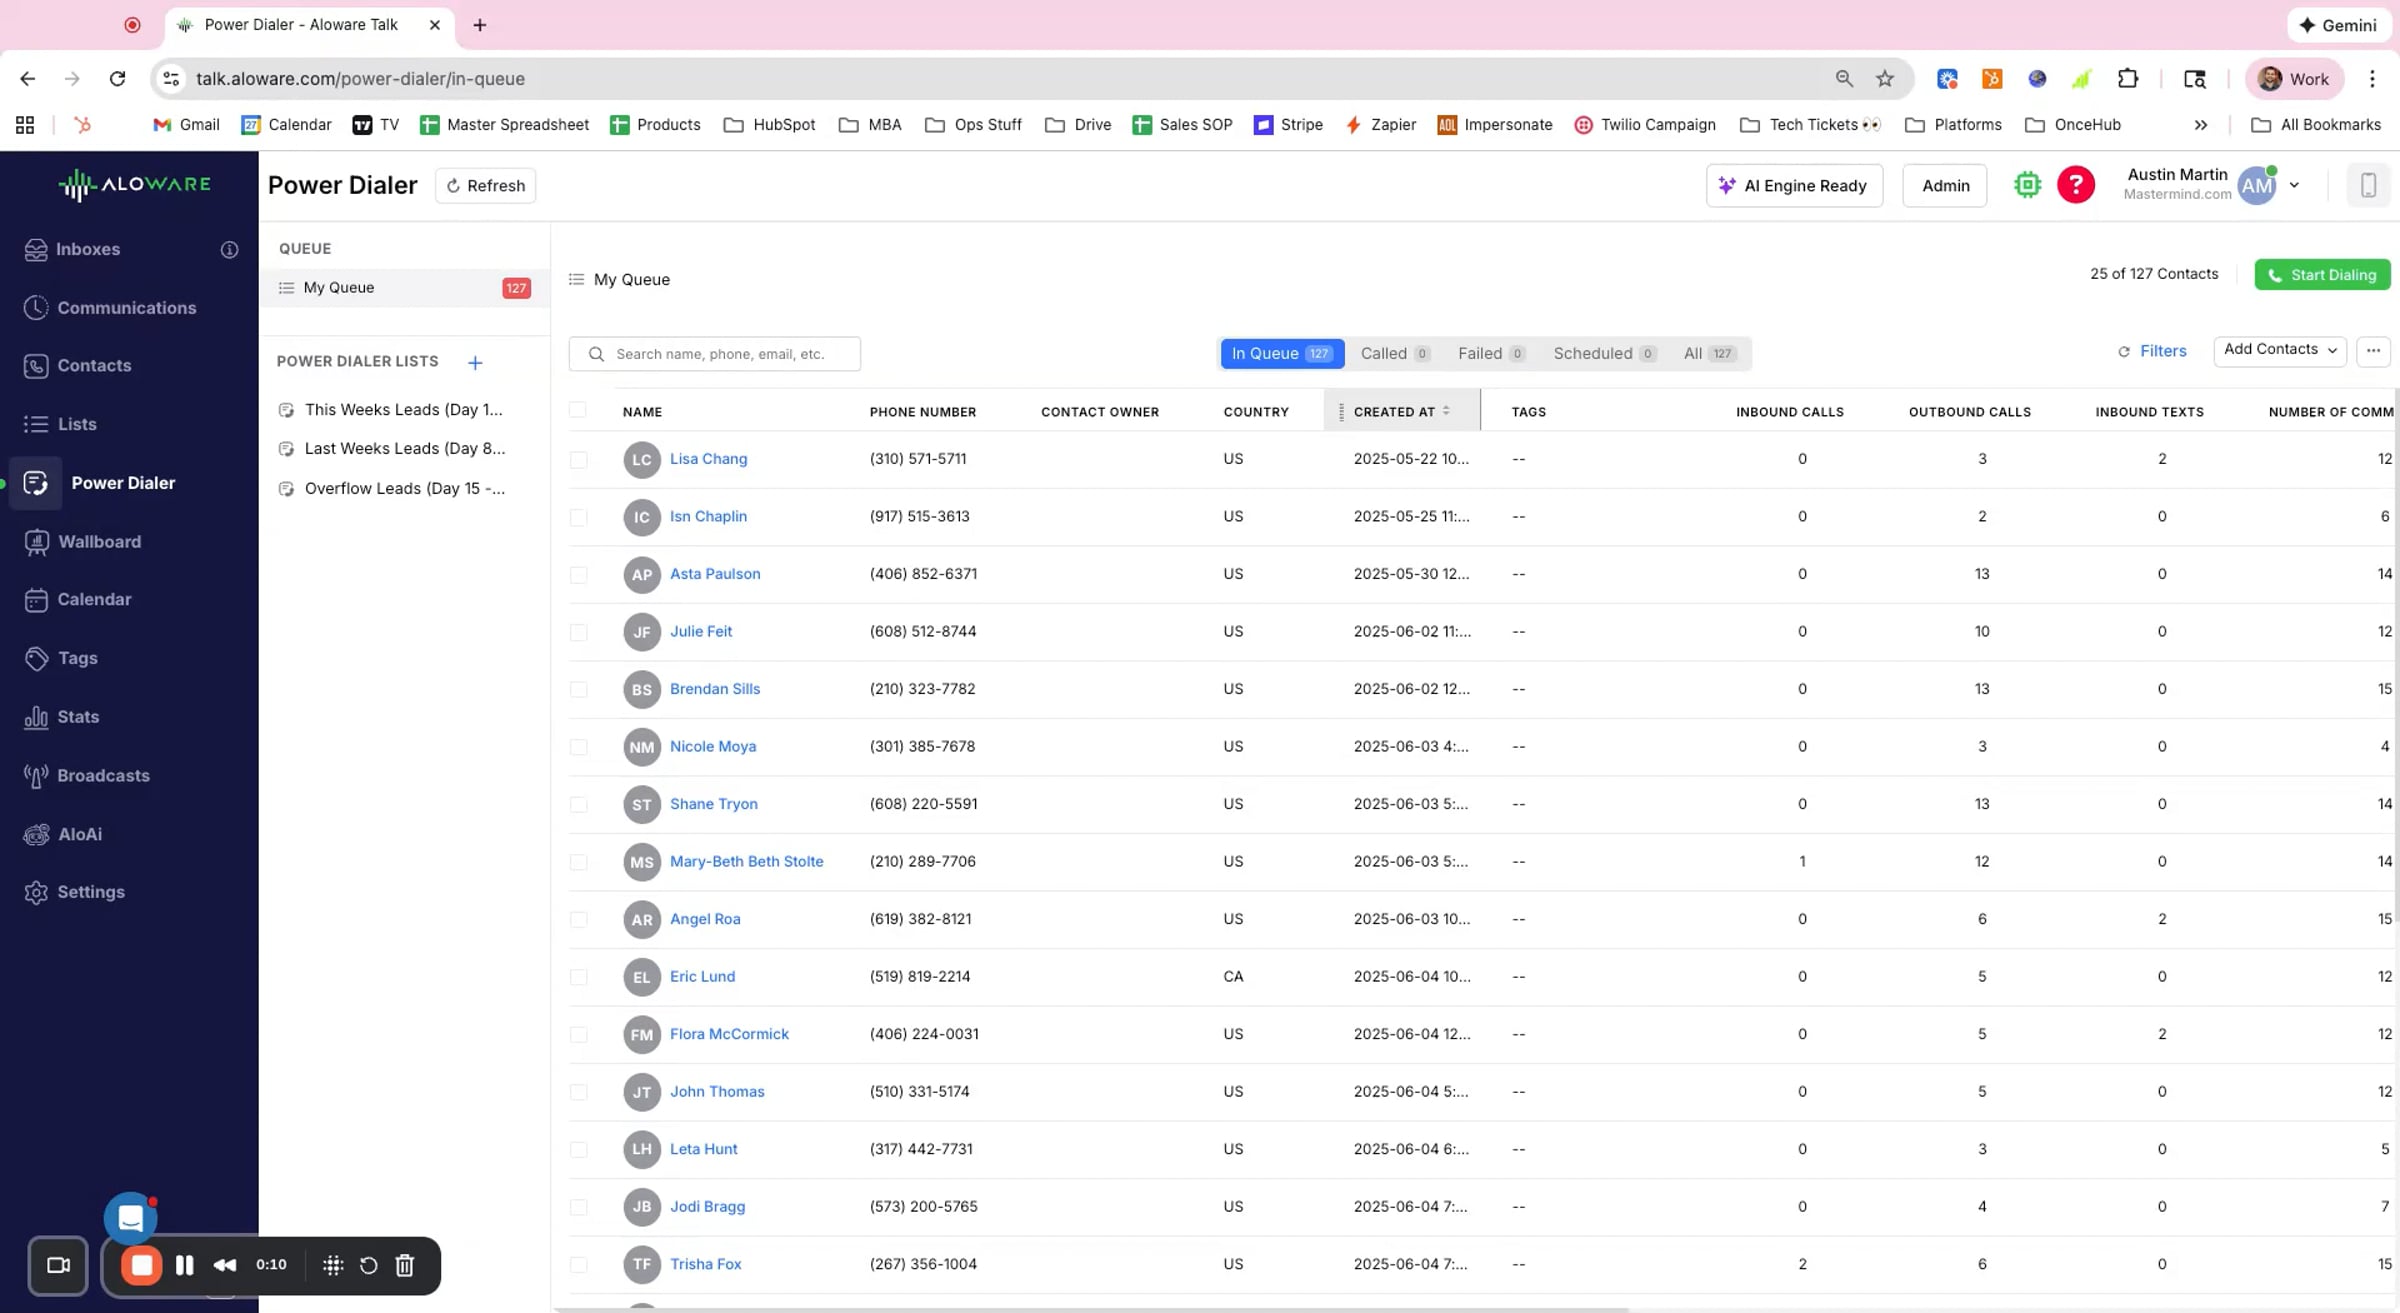Image resolution: width=2400 pixels, height=1313 pixels.
Task: Switch to the Scheduled tab
Action: (x=1603, y=353)
